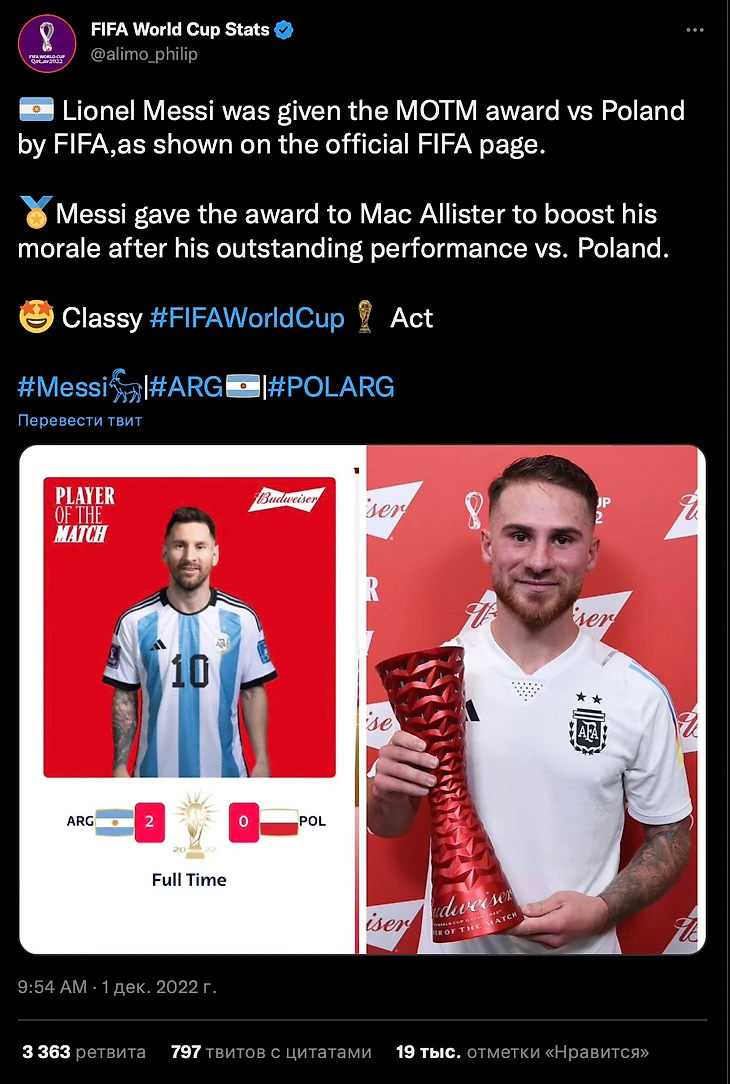The height and width of the screenshot is (1084, 730).
Task: Open the @alimo_philip handle
Action: [x=144, y=54]
